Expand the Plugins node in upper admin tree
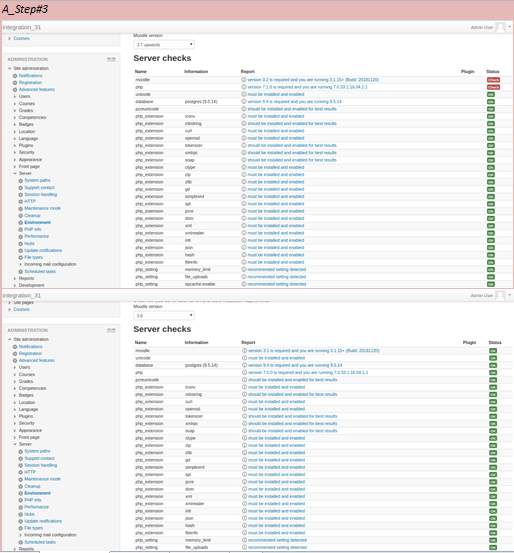The height and width of the screenshot is (553, 514). pos(26,145)
